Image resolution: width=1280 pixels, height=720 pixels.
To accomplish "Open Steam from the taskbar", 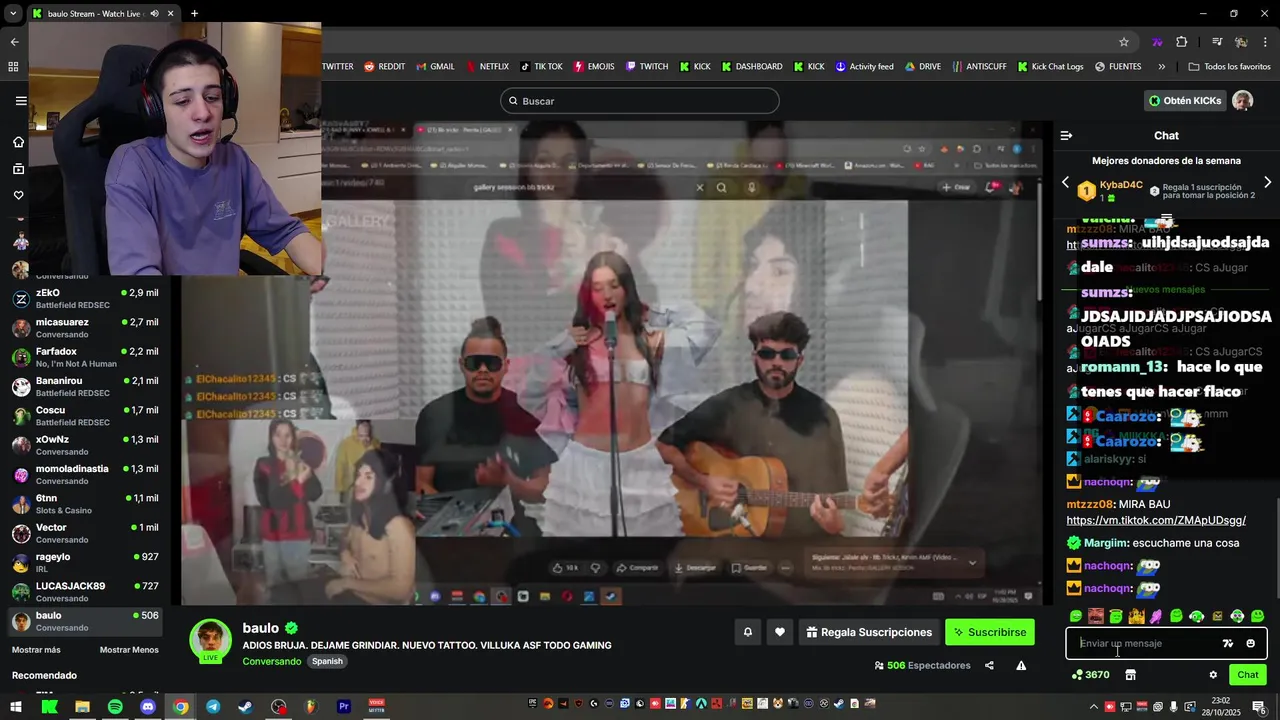I will click(x=245, y=707).
